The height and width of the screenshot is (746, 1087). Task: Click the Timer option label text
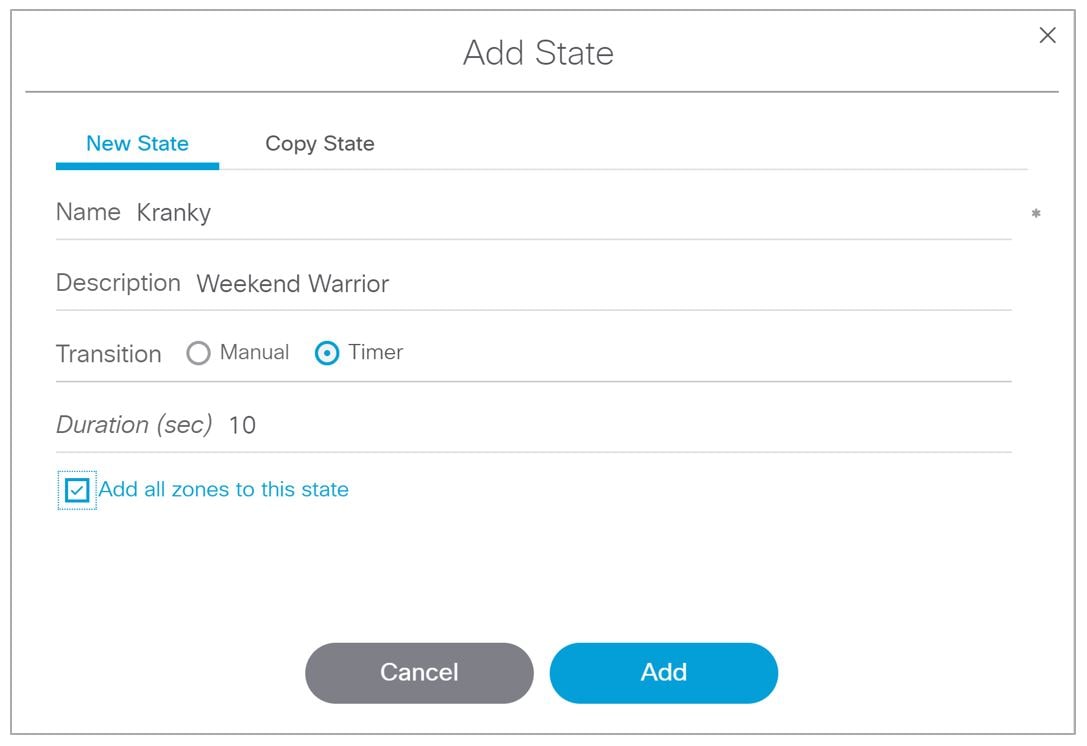[x=376, y=352]
